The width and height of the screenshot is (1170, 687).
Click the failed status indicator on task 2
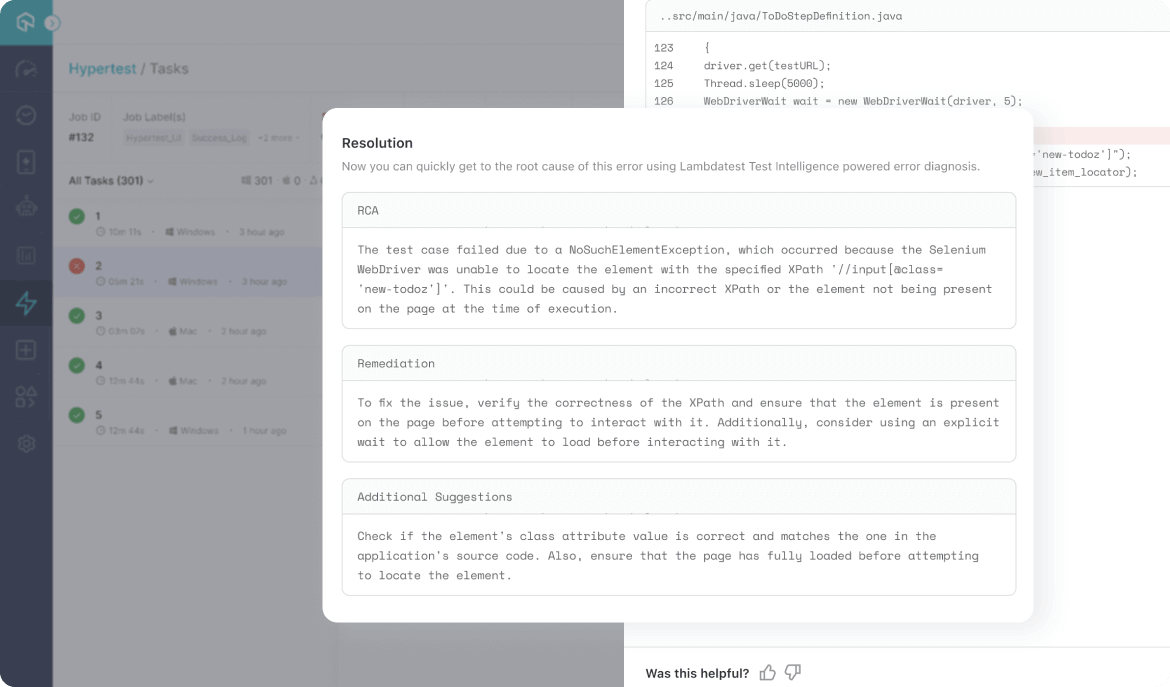click(77, 265)
